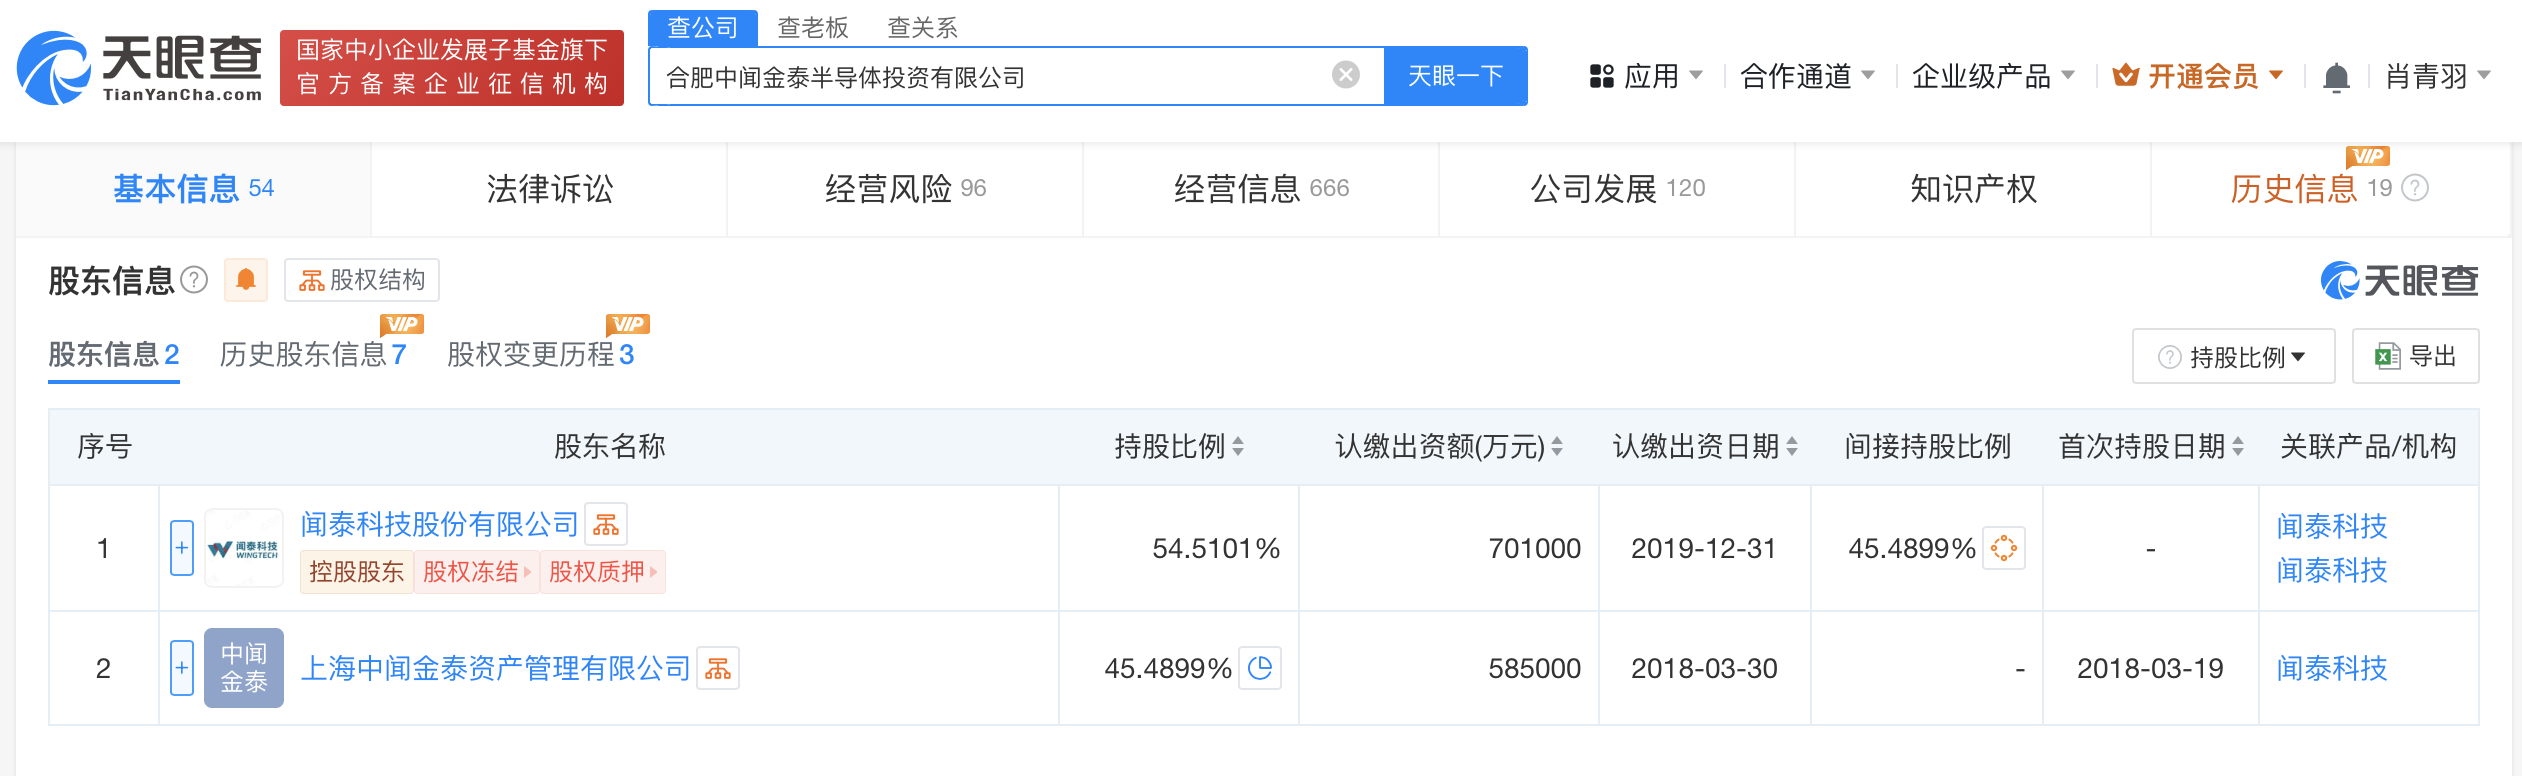Select the 查关系 search tab

click(x=923, y=28)
